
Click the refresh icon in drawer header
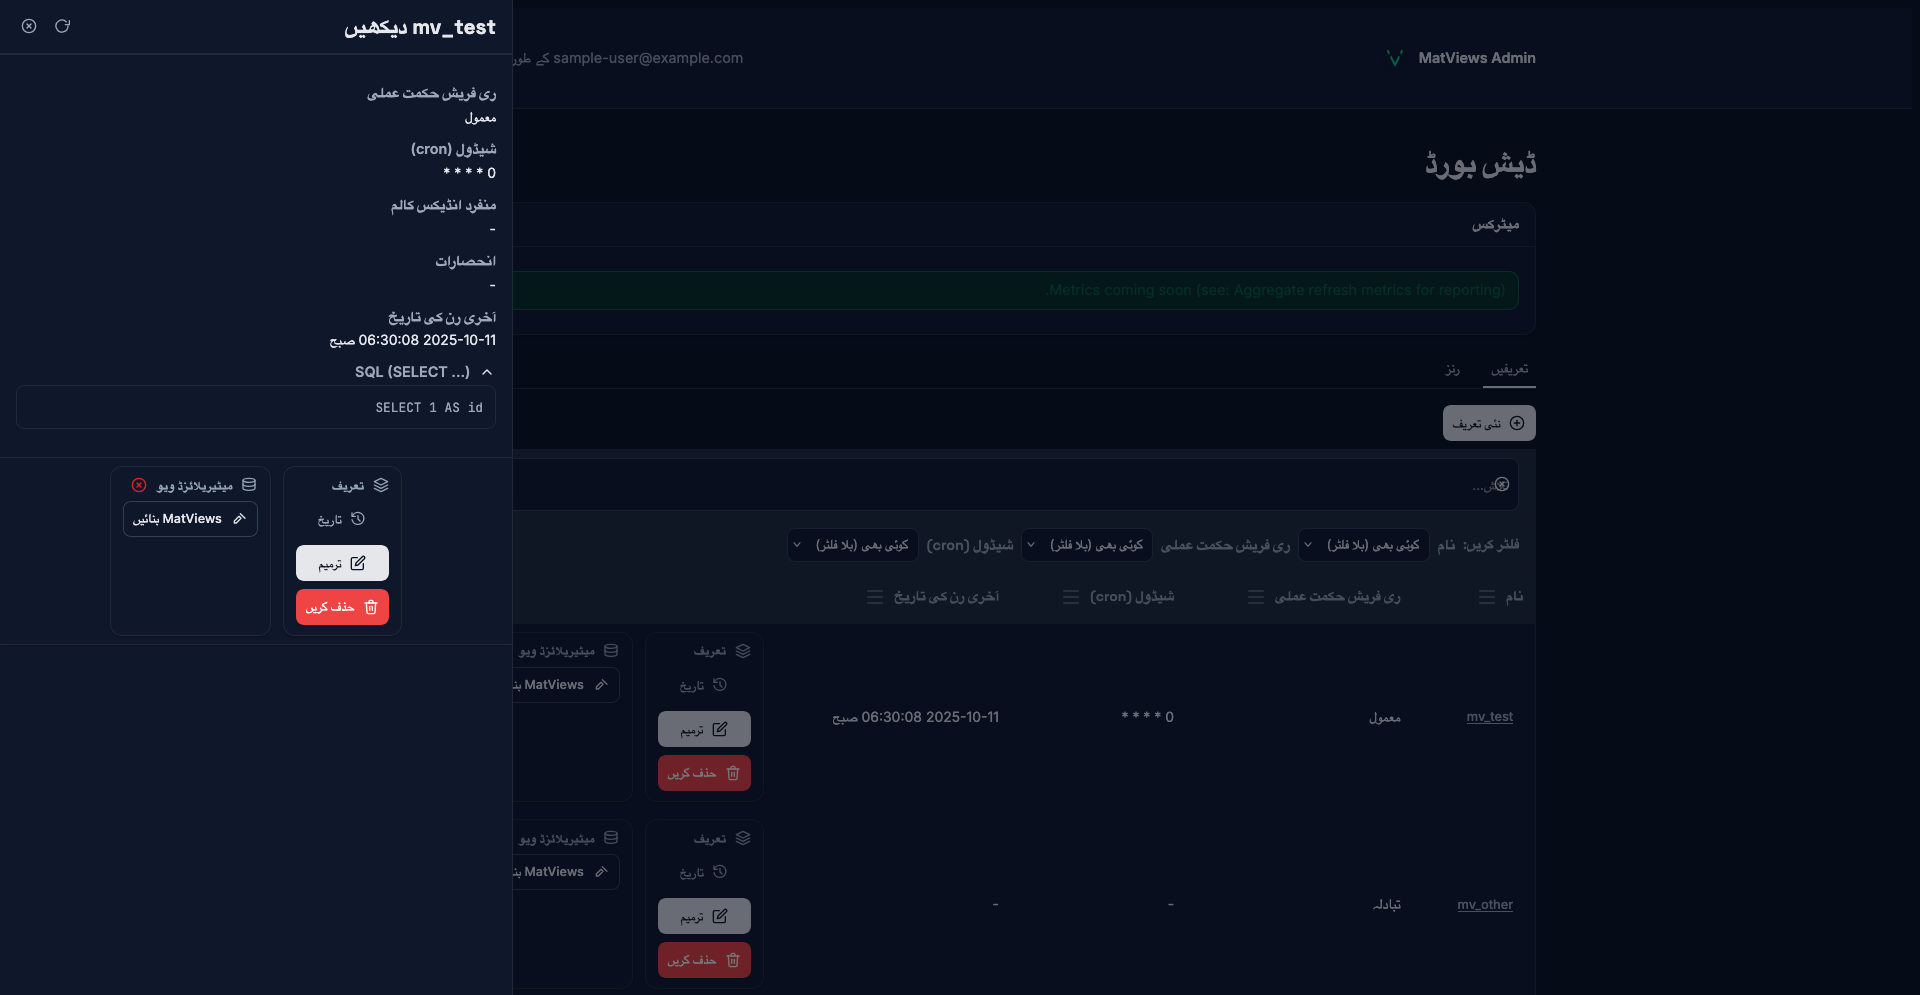pos(62,26)
